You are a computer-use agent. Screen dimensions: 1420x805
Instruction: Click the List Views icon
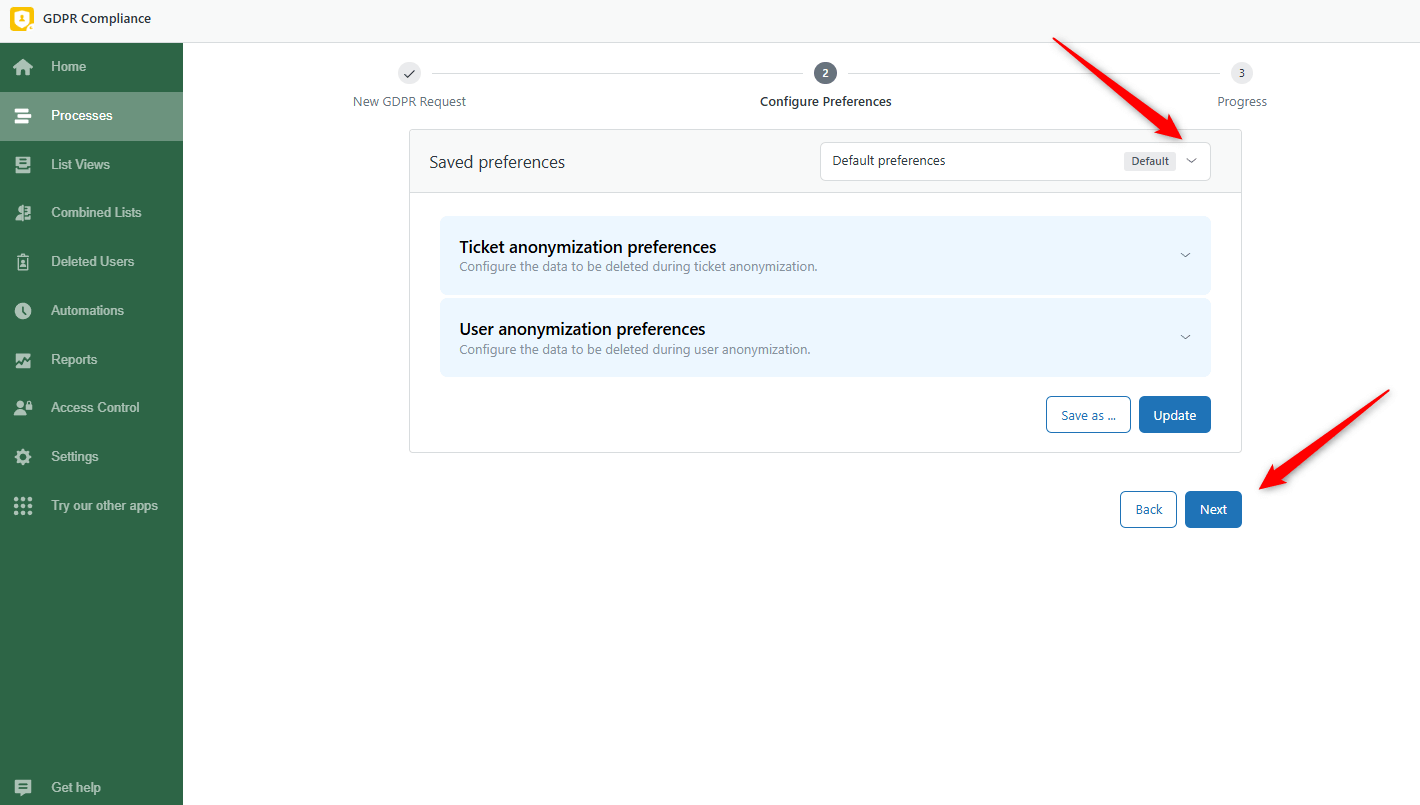pyautogui.click(x=23, y=165)
